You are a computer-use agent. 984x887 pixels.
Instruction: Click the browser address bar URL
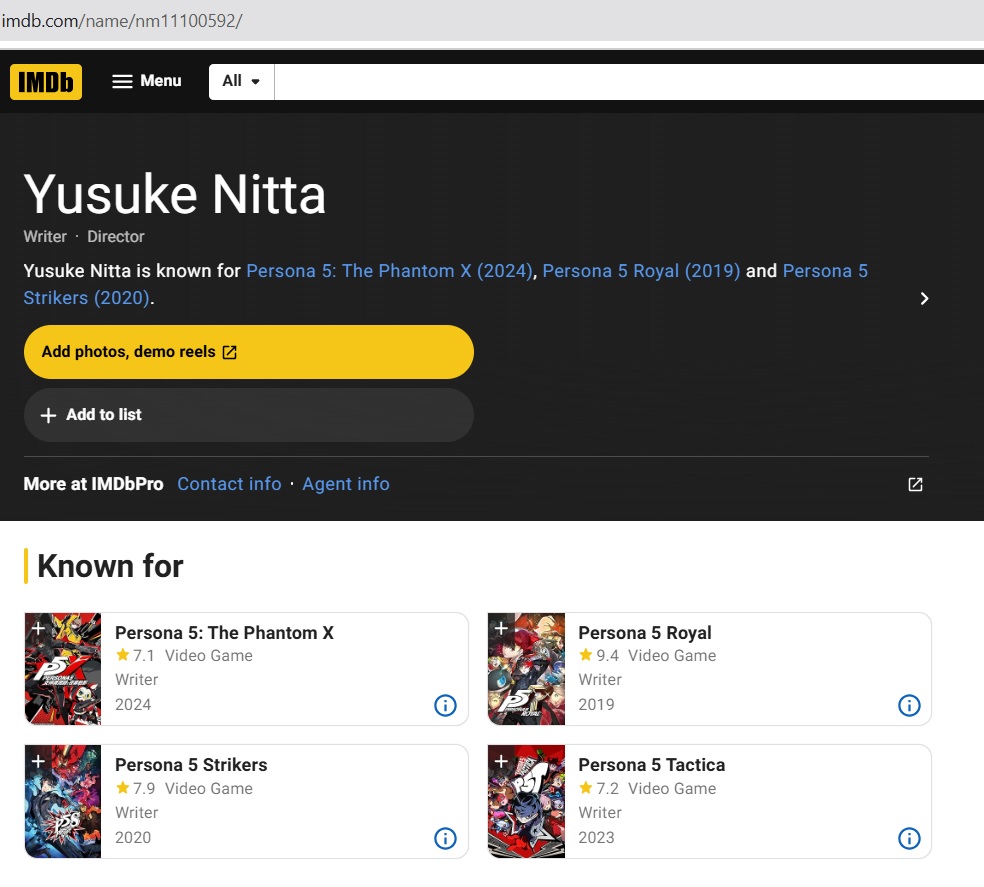click(x=122, y=21)
